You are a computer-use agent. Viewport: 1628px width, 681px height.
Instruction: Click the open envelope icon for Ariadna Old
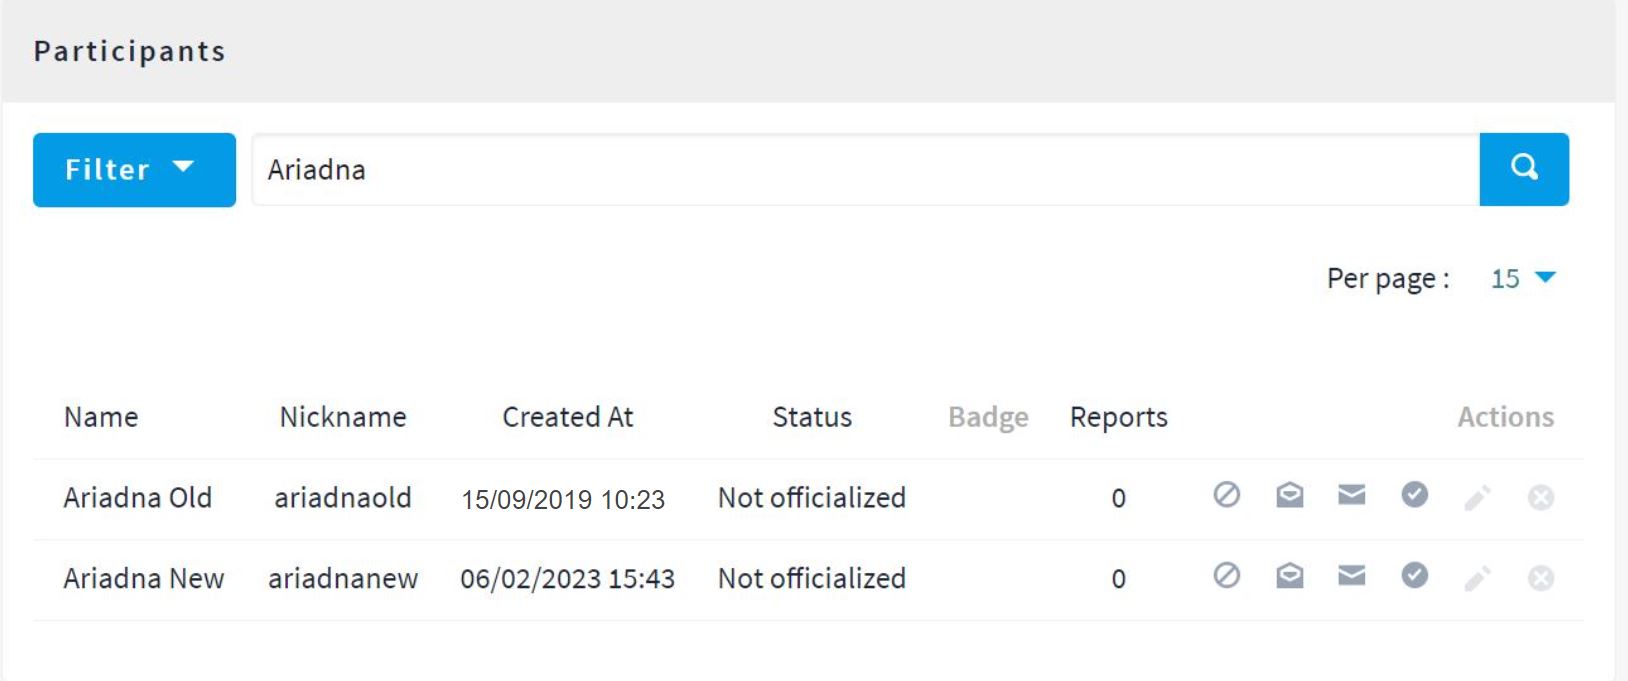coord(1290,494)
